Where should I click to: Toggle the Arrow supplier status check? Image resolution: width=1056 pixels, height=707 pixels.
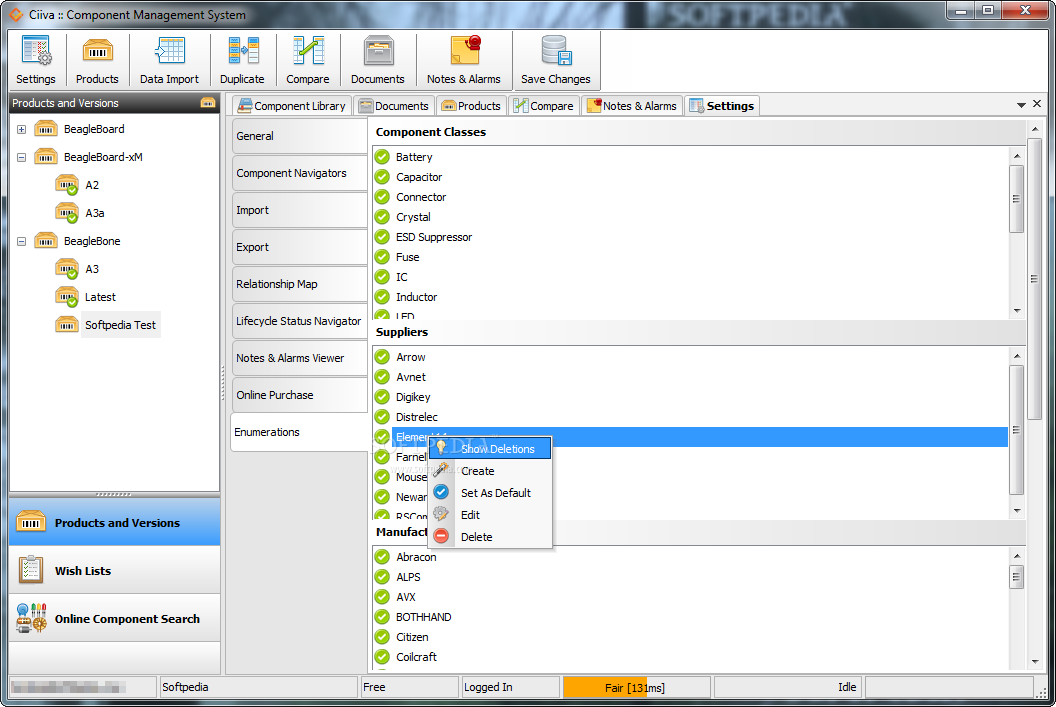tap(383, 357)
